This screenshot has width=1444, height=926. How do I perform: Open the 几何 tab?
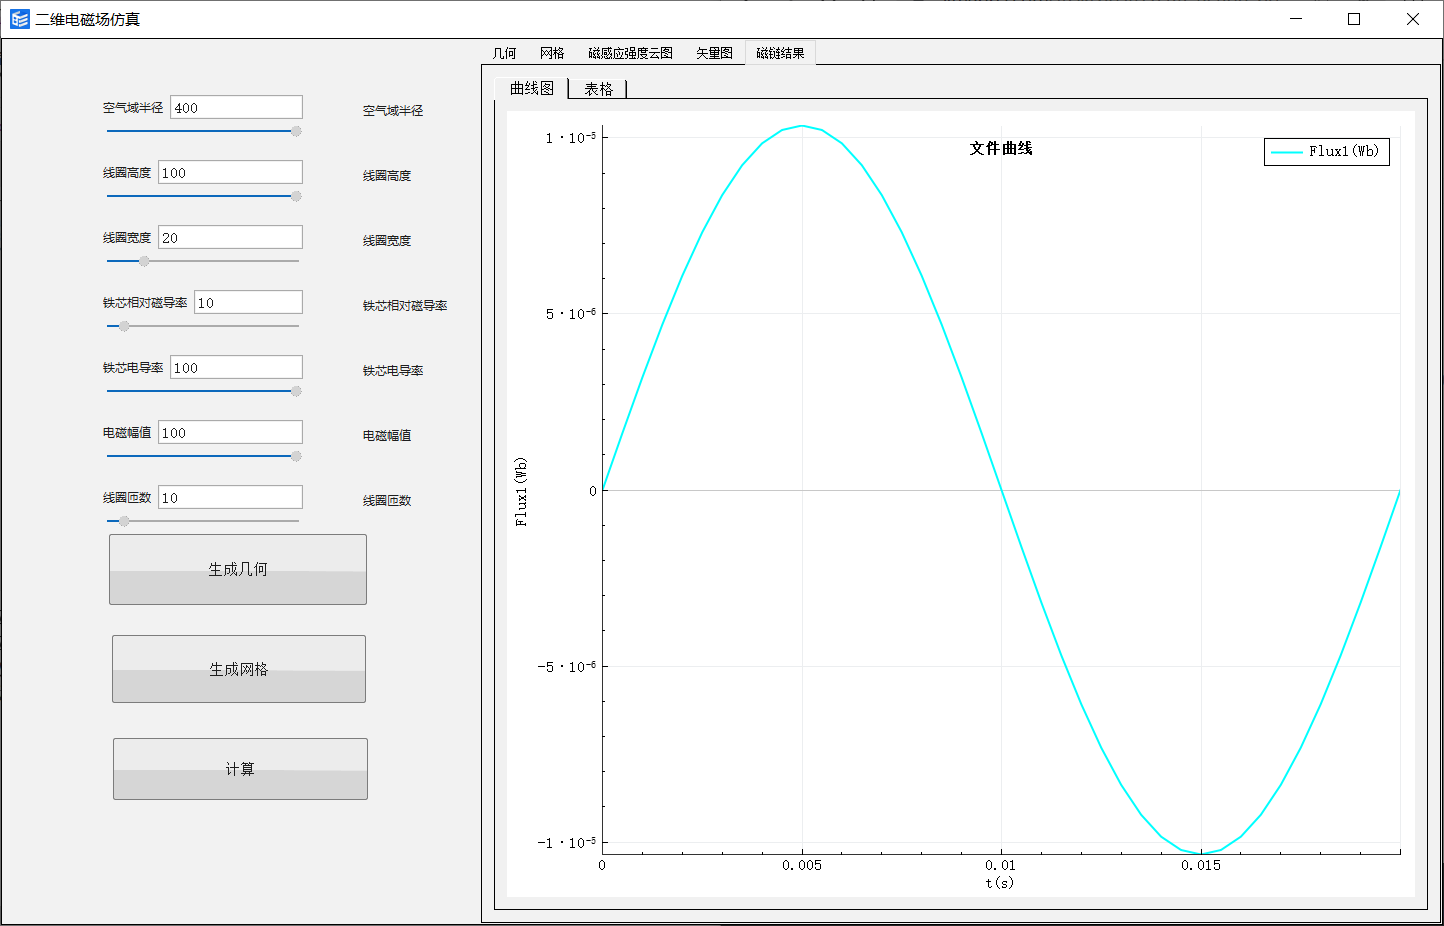[x=505, y=53]
